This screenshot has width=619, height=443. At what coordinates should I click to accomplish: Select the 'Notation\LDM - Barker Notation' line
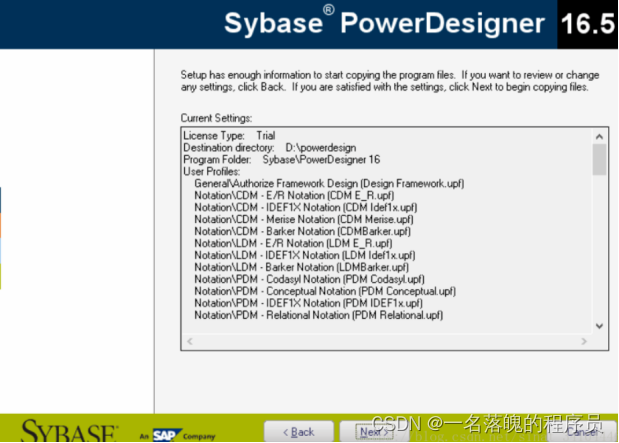click(x=302, y=267)
